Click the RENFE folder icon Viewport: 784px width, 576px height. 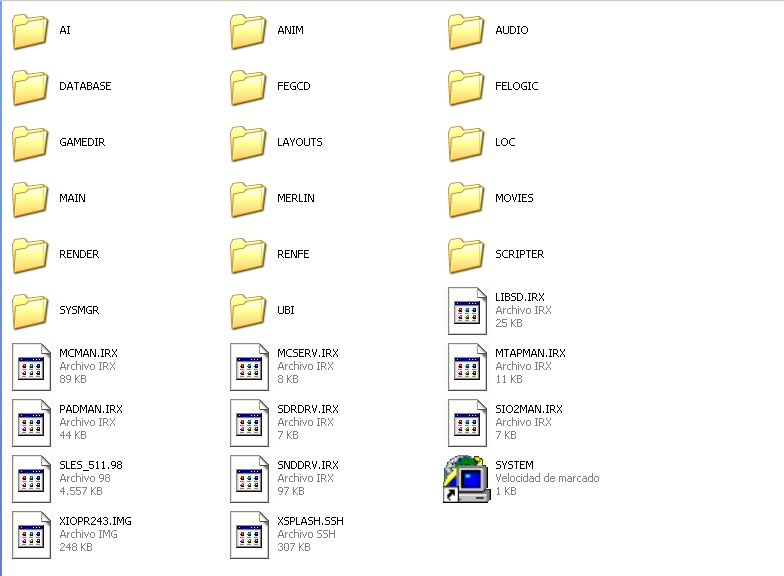pos(248,256)
